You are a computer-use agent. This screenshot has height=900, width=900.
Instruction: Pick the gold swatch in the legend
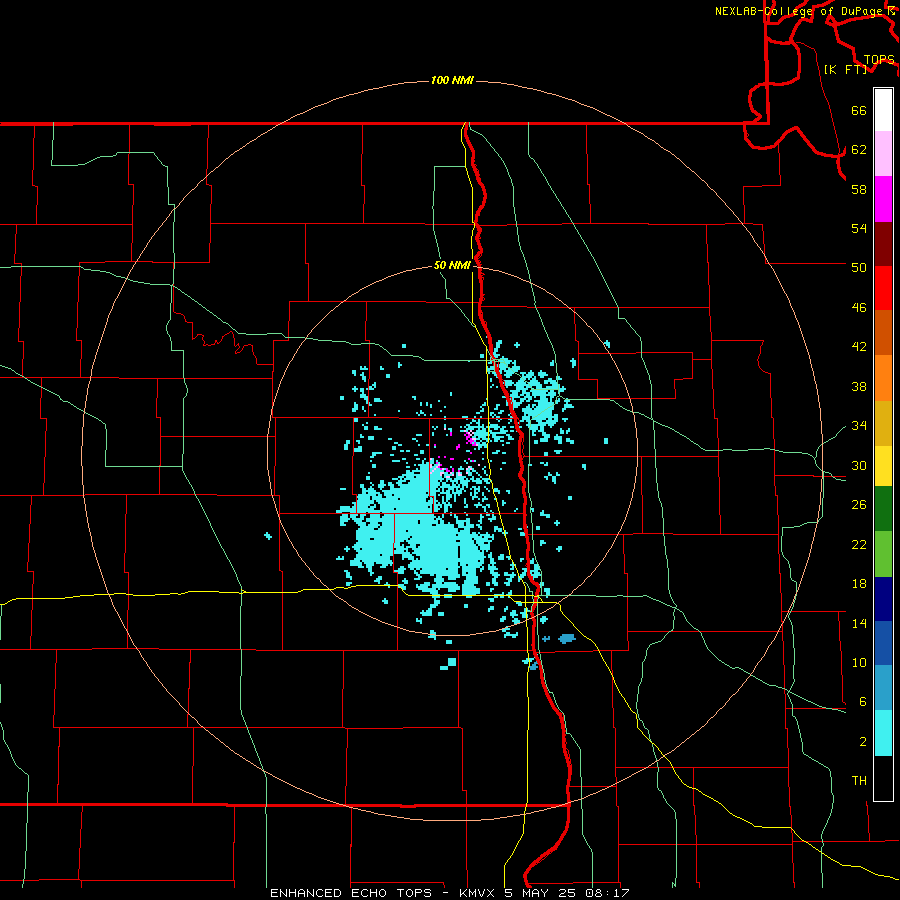point(883,422)
